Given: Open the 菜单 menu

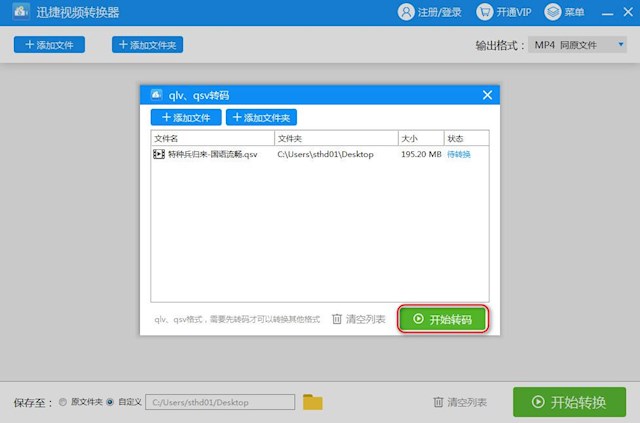Looking at the screenshot, I should coord(564,12).
